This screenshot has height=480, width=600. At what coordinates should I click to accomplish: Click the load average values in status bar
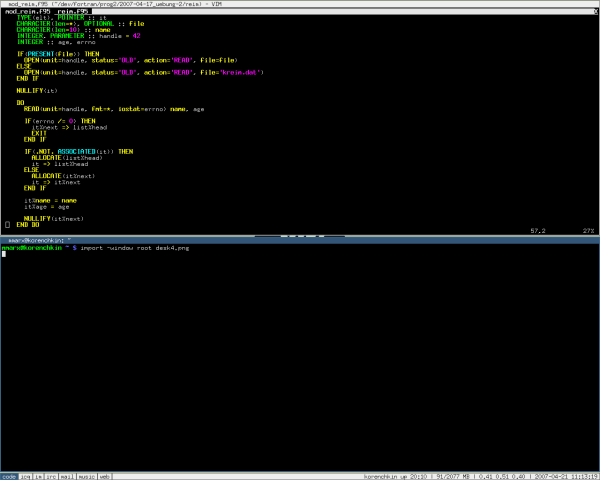pos(502,477)
